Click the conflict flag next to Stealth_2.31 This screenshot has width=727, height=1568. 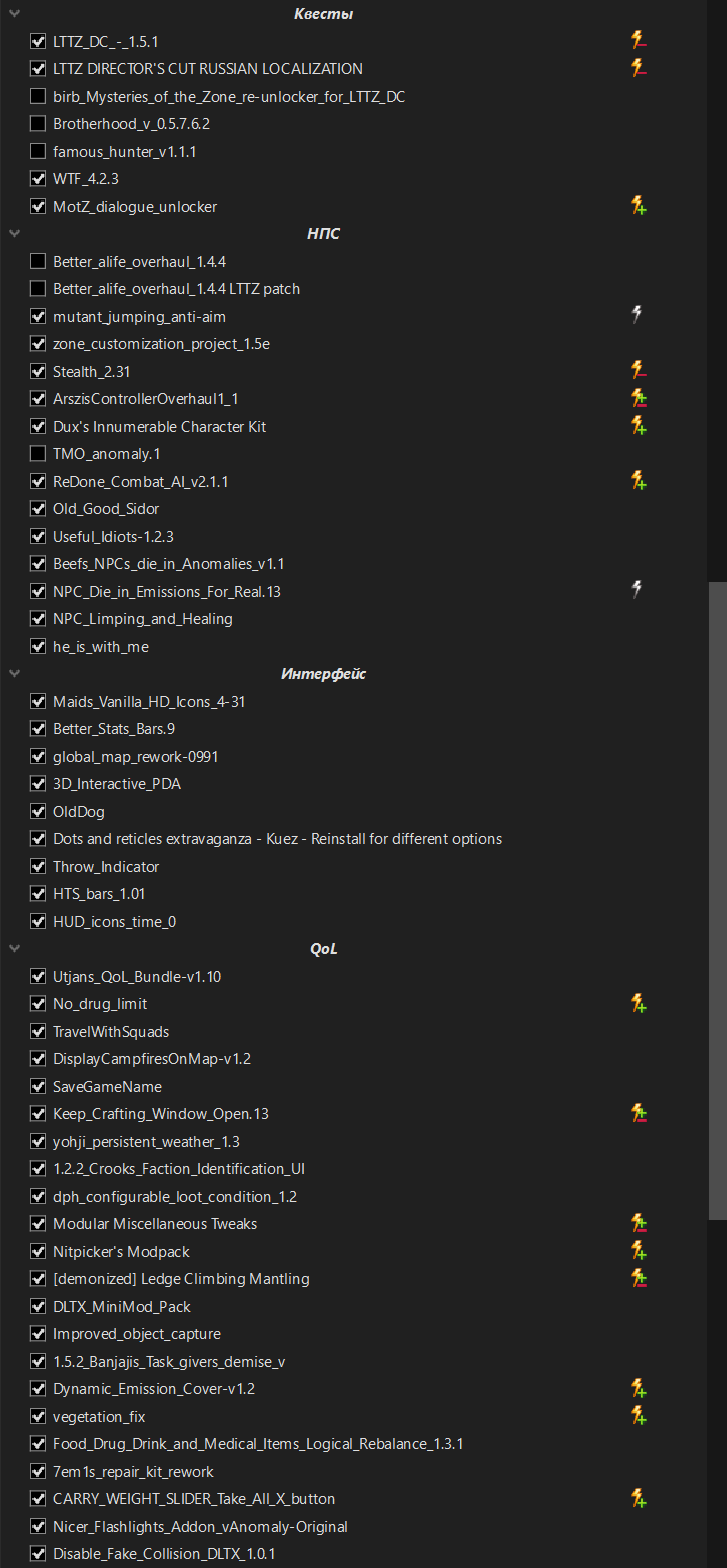[x=638, y=371]
